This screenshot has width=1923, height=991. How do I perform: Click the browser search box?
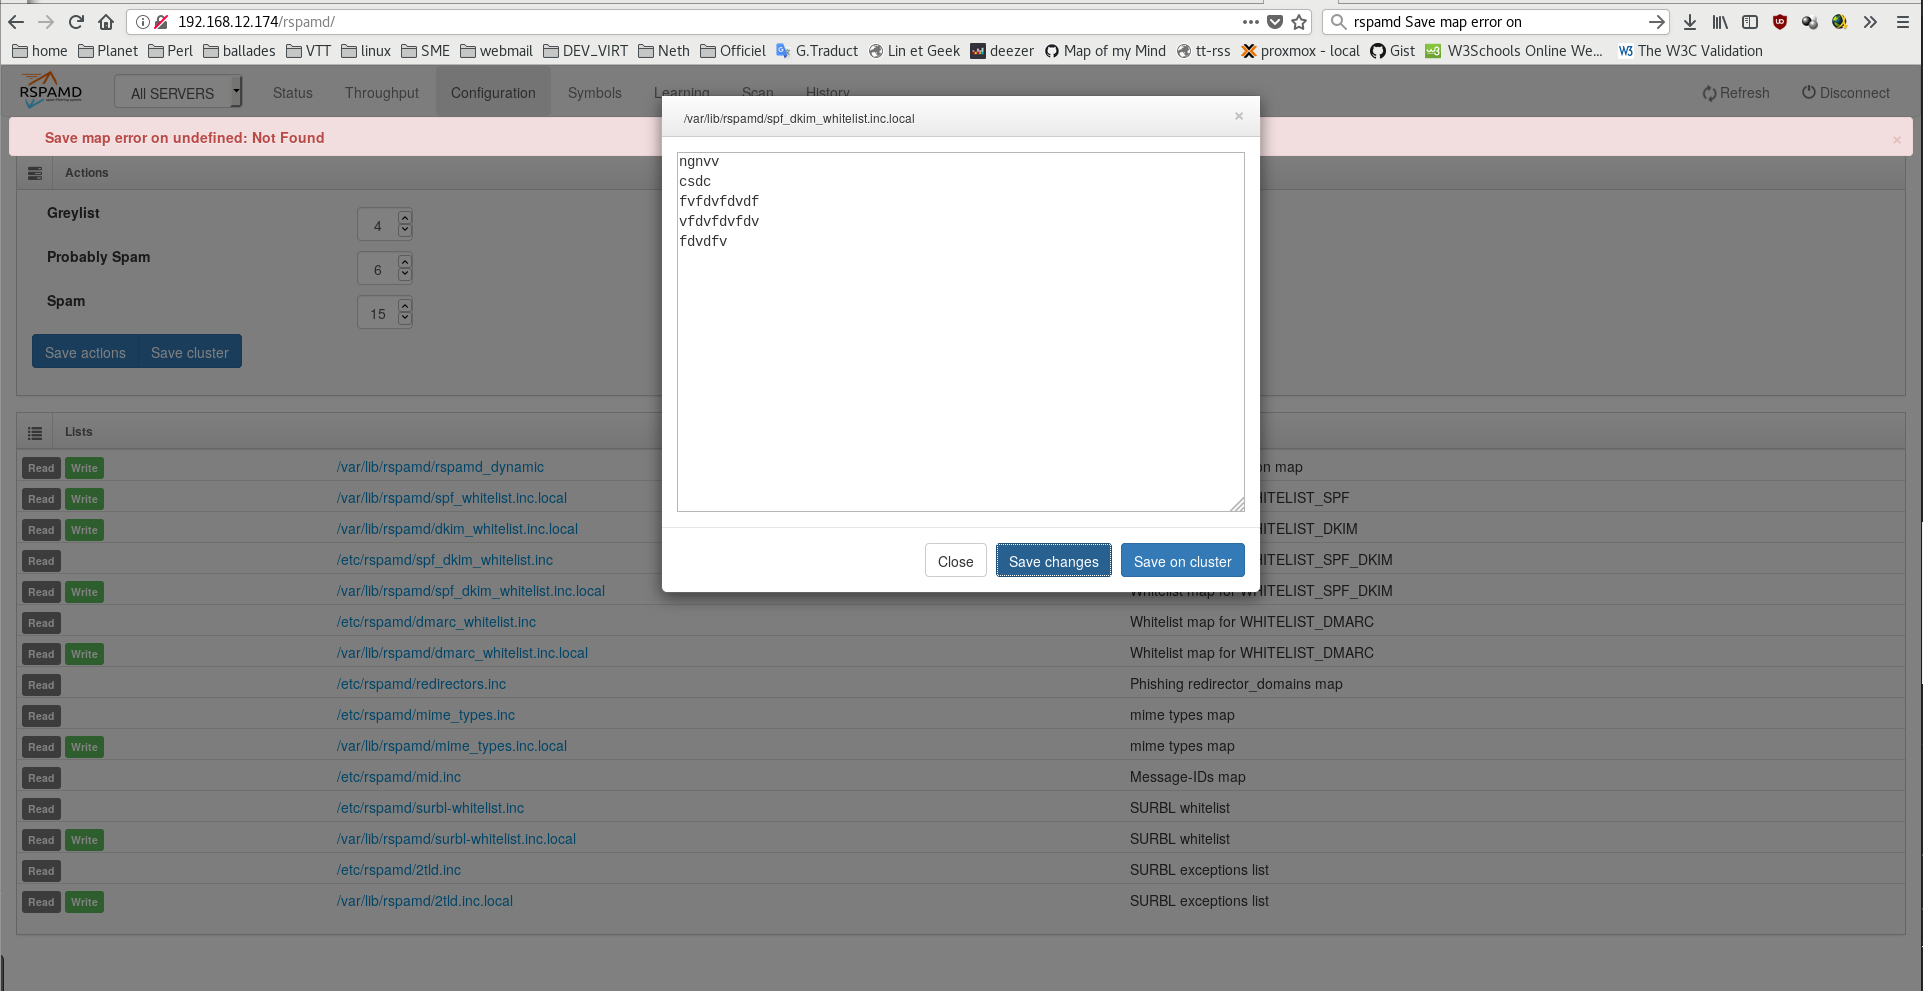(1496, 22)
